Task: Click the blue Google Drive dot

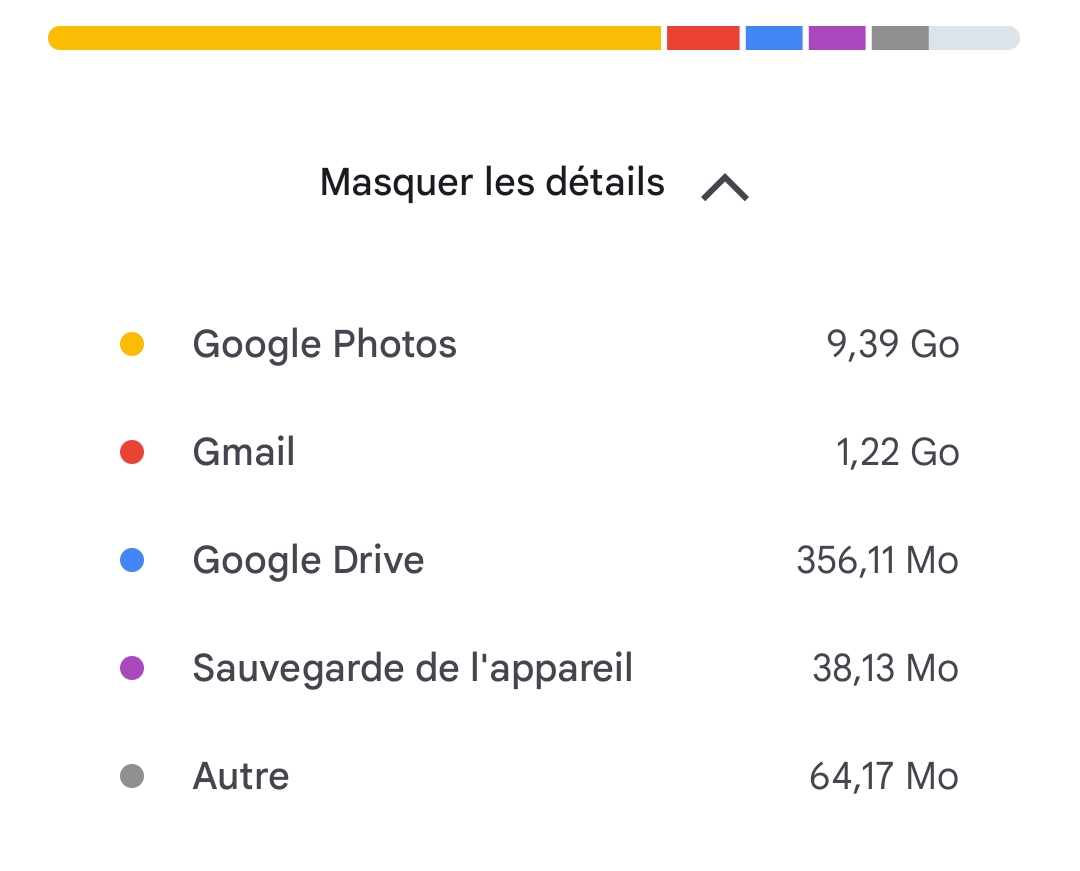Action: (x=132, y=561)
